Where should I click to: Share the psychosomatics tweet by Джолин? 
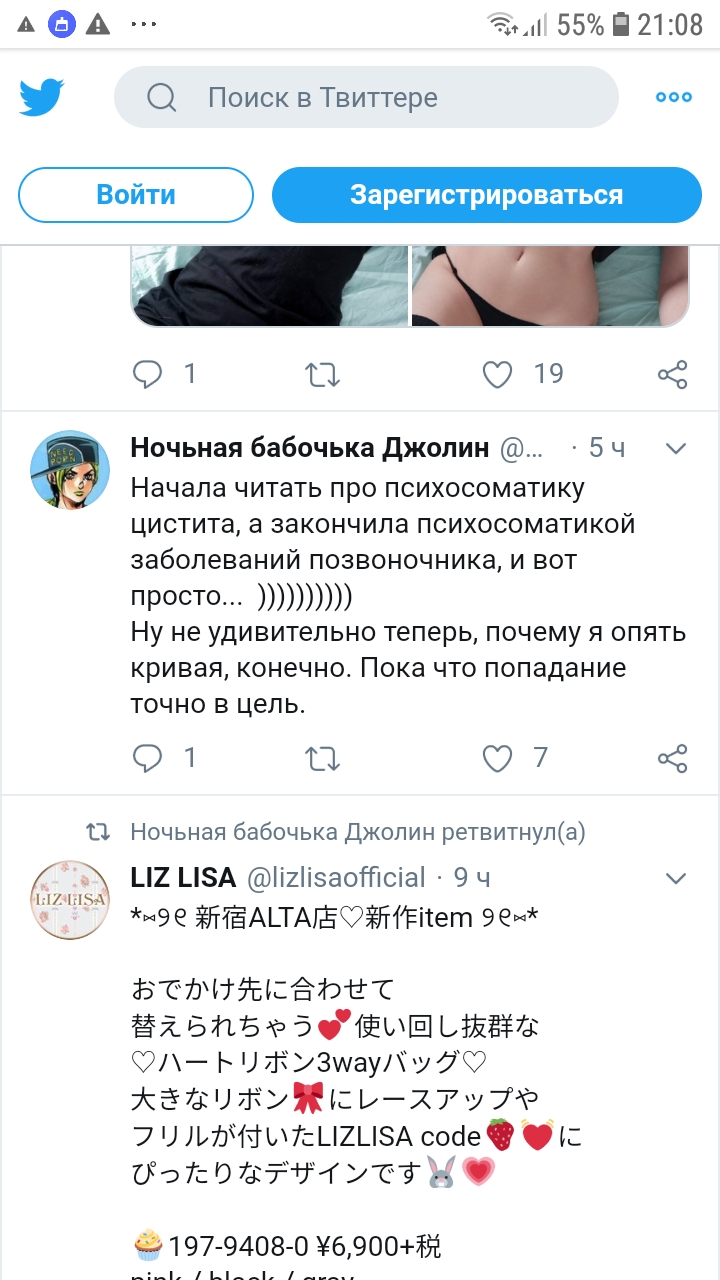point(672,759)
